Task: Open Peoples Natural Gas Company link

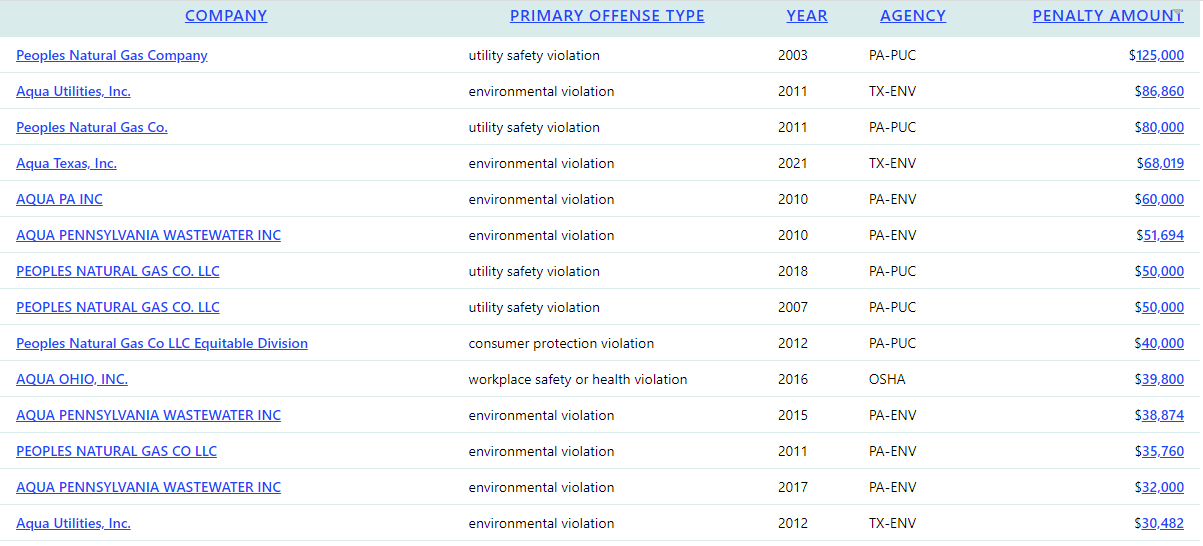Action: 112,55
